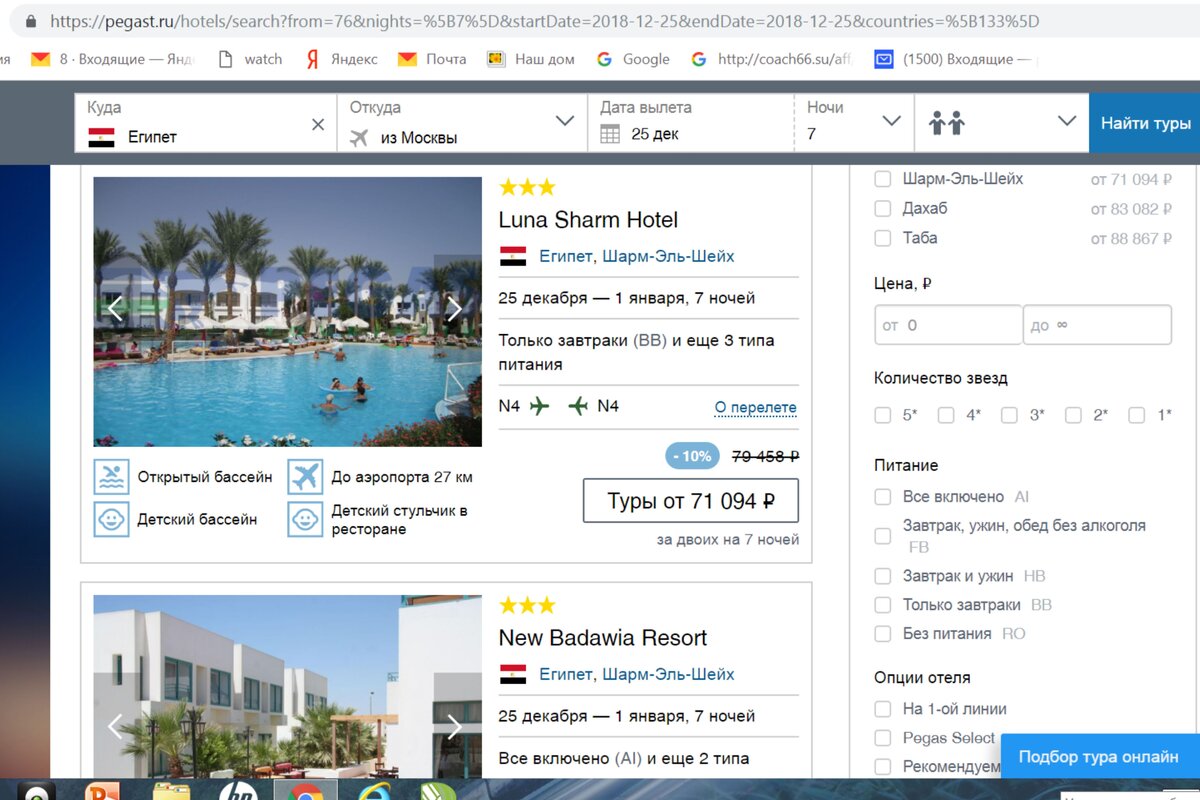The image size is (1200, 800).
Task: Open the file folder in the taskbar
Action: (x=172, y=791)
